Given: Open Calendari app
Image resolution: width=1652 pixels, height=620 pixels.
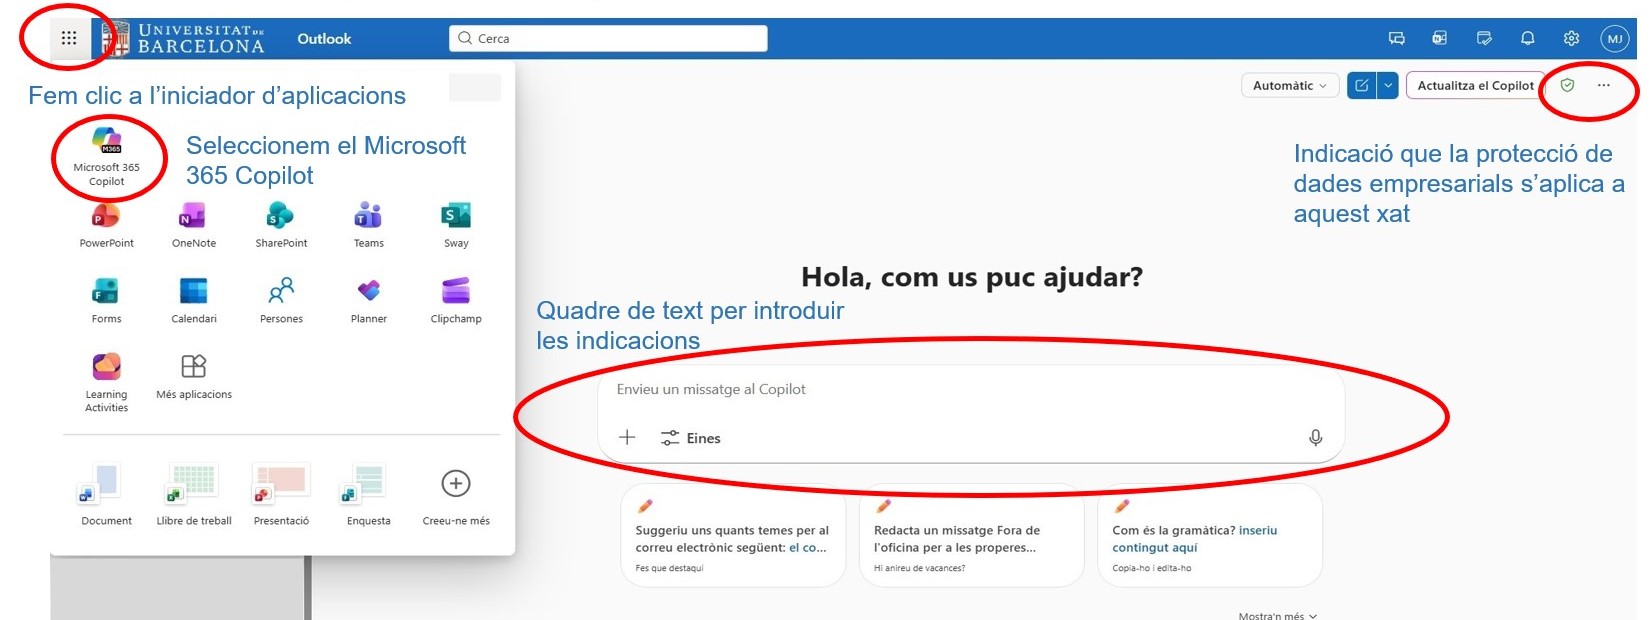Looking at the screenshot, I should click(x=194, y=301).
